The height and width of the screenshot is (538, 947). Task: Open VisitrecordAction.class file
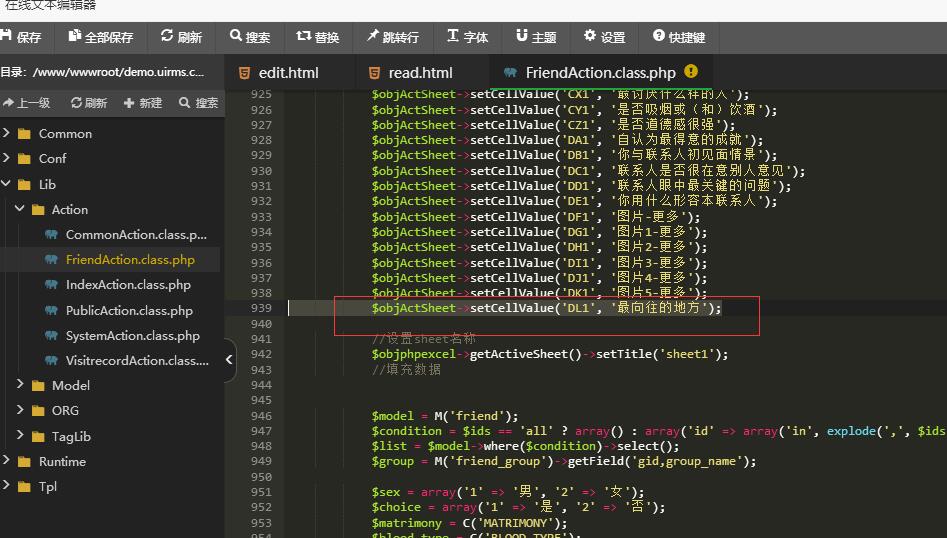pyautogui.click(x=137, y=361)
